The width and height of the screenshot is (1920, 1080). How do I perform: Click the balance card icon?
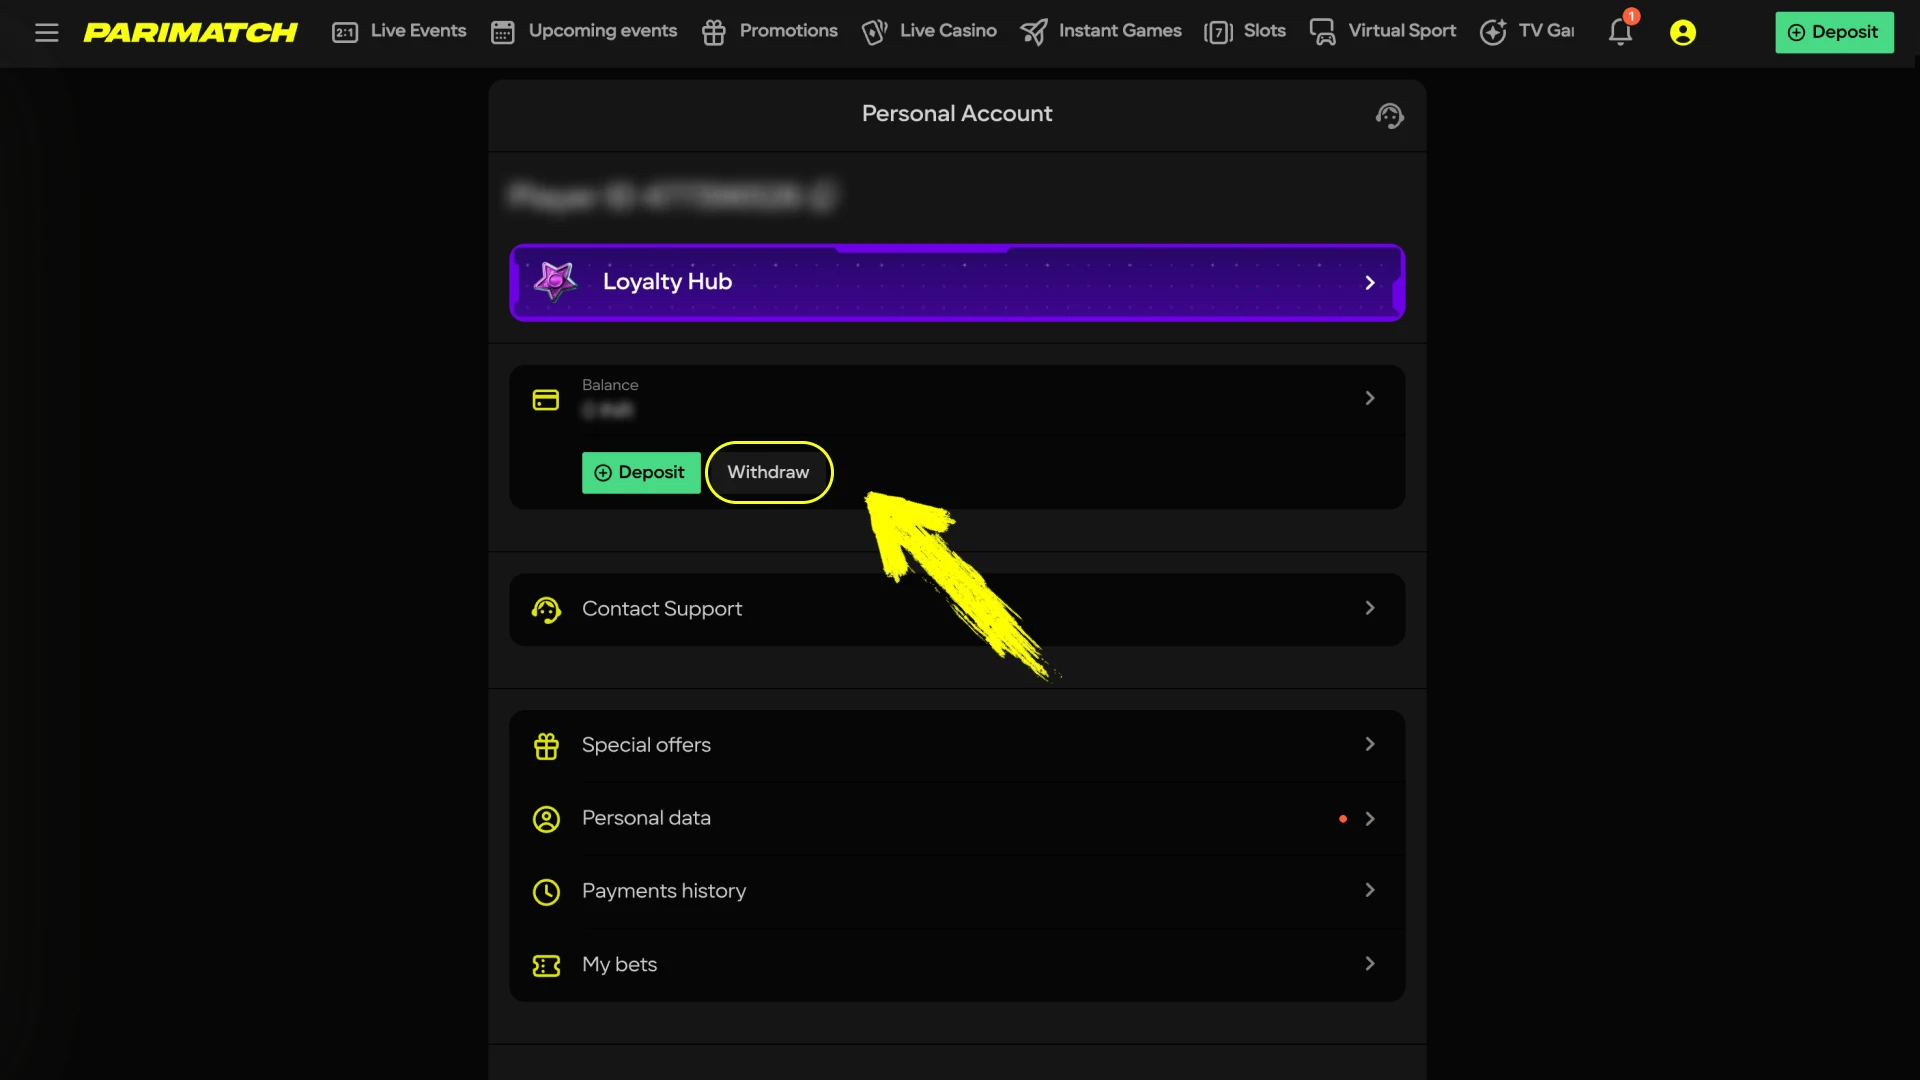pos(546,400)
